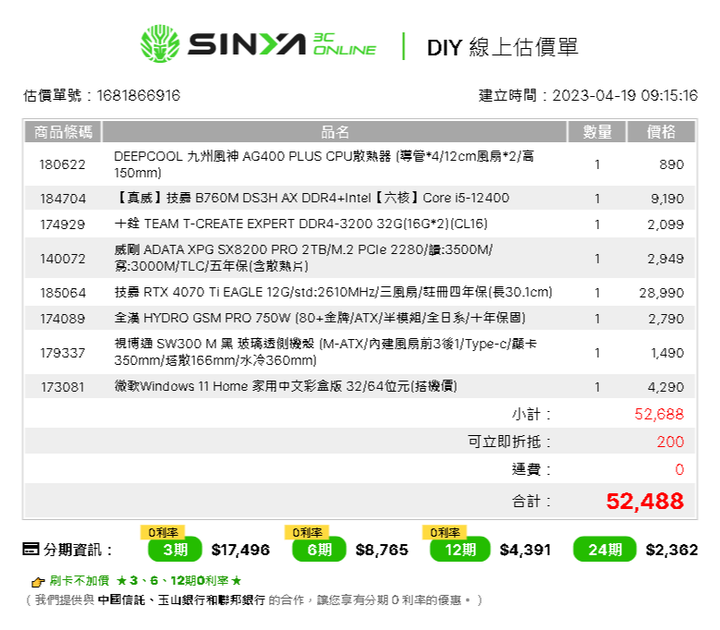Click the 視博通 SW300 M case name

[x=325, y=352]
